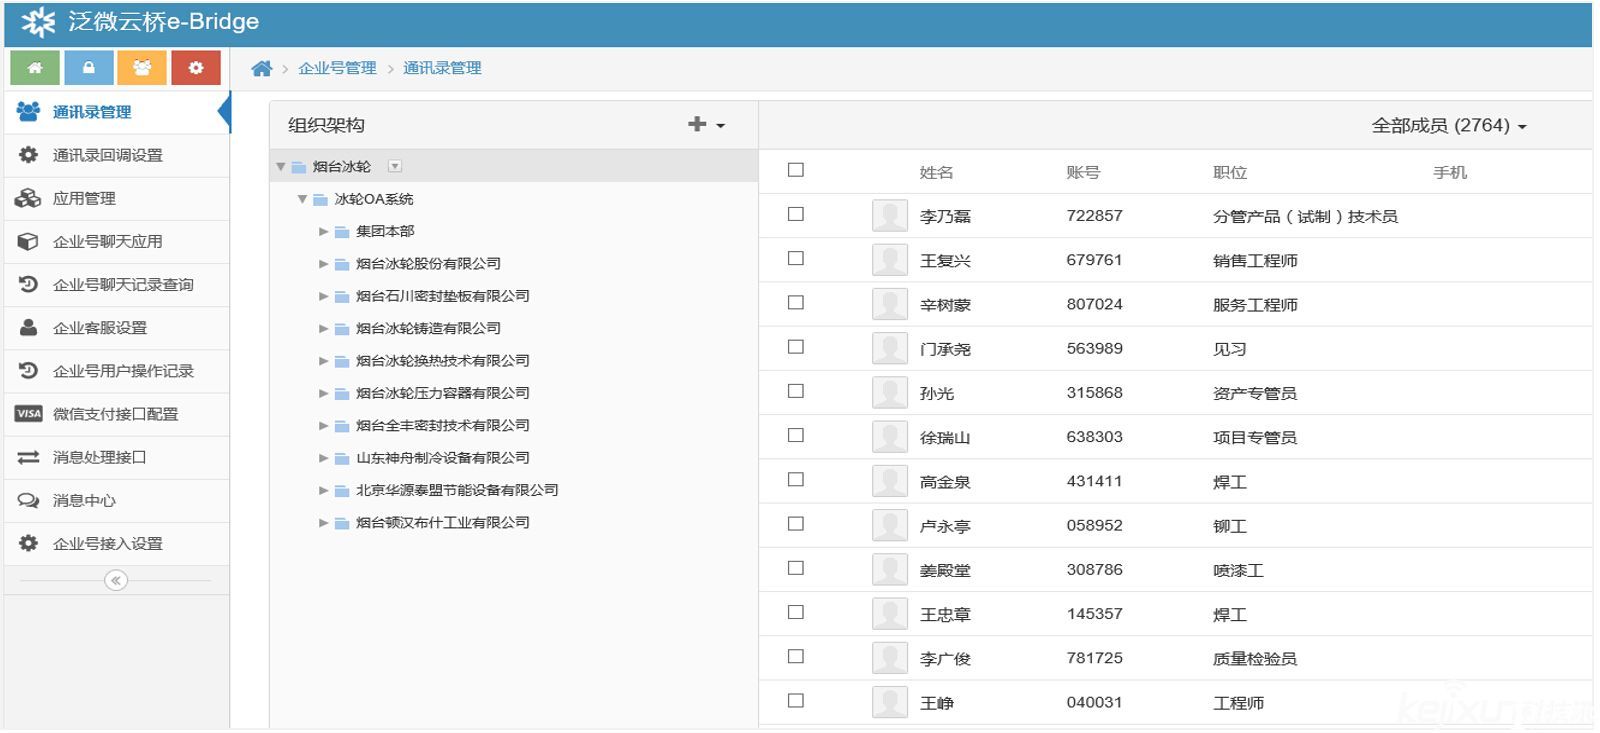Click the orange users group button
Viewport: 1600px width, 733px height.
(142, 68)
